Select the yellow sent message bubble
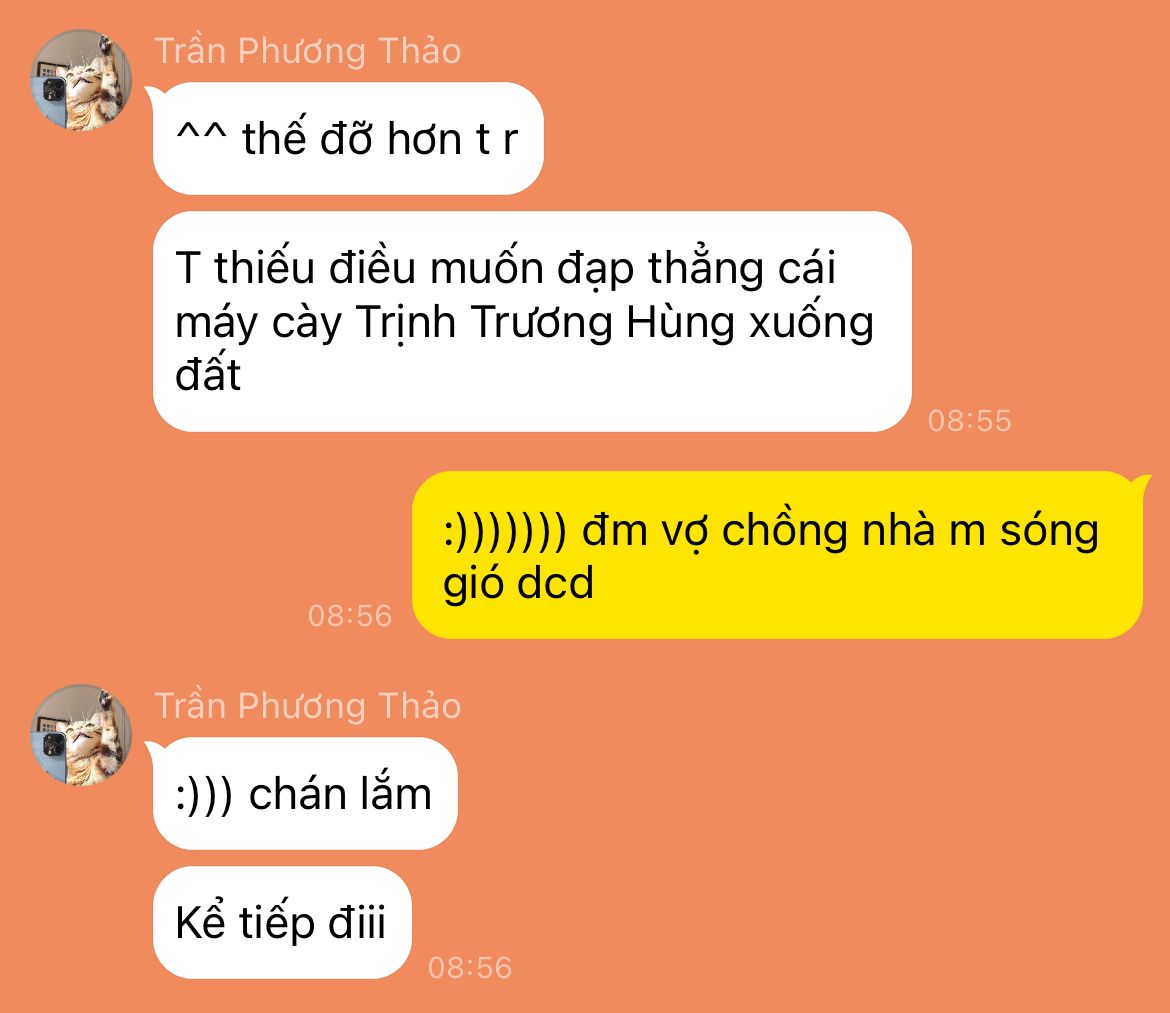Viewport: 1170px width, 1013px height. pyautogui.click(x=778, y=555)
